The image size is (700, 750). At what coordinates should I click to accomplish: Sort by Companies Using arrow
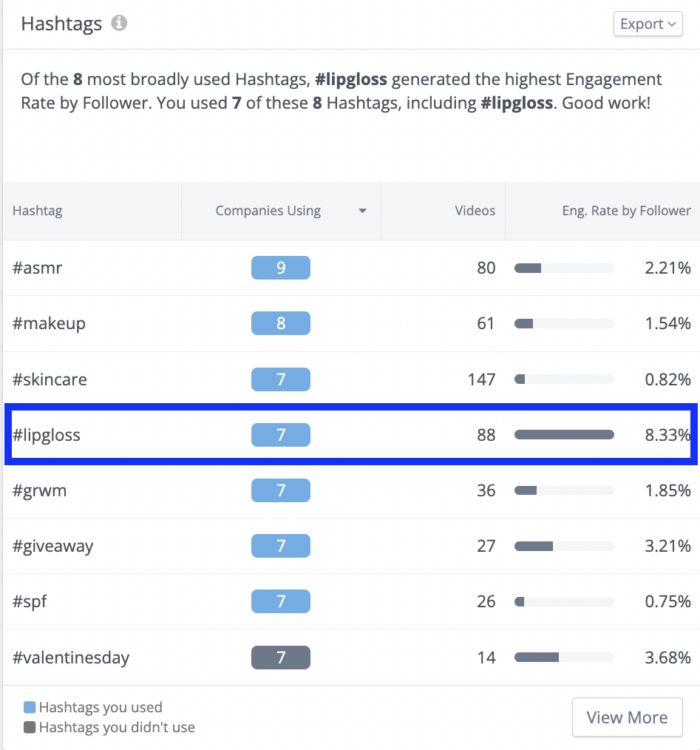tap(362, 211)
